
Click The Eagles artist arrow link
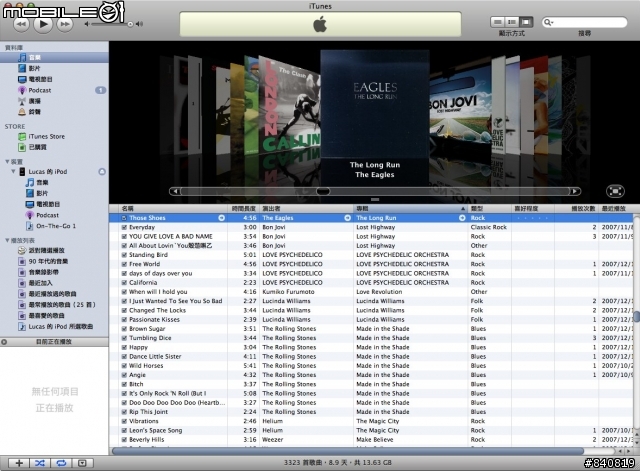[x=347, y=218]
